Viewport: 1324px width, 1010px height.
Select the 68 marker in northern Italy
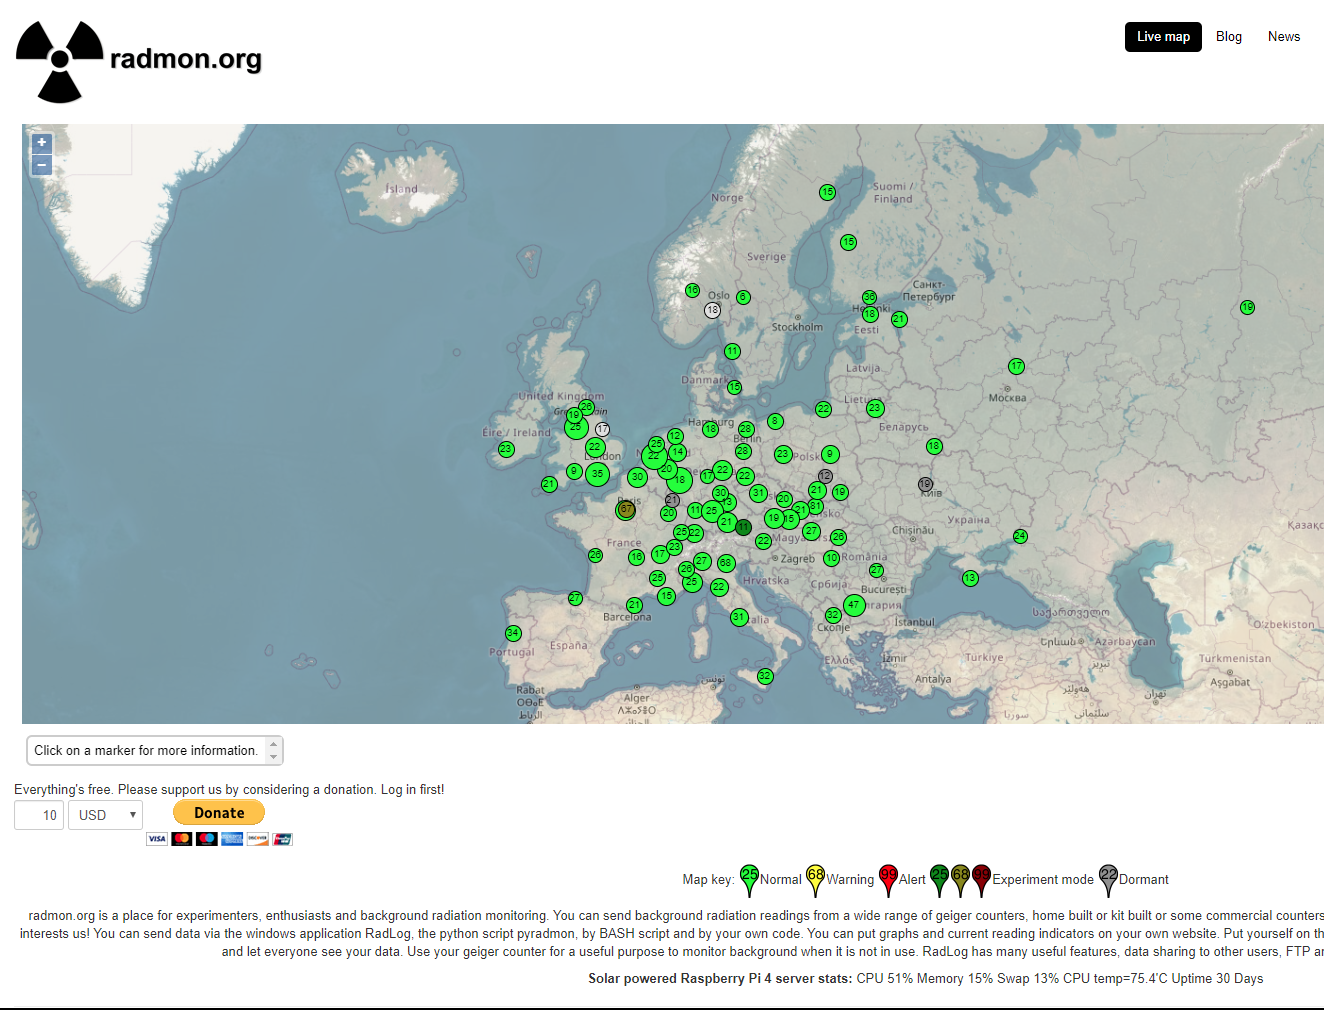[726, 563]
